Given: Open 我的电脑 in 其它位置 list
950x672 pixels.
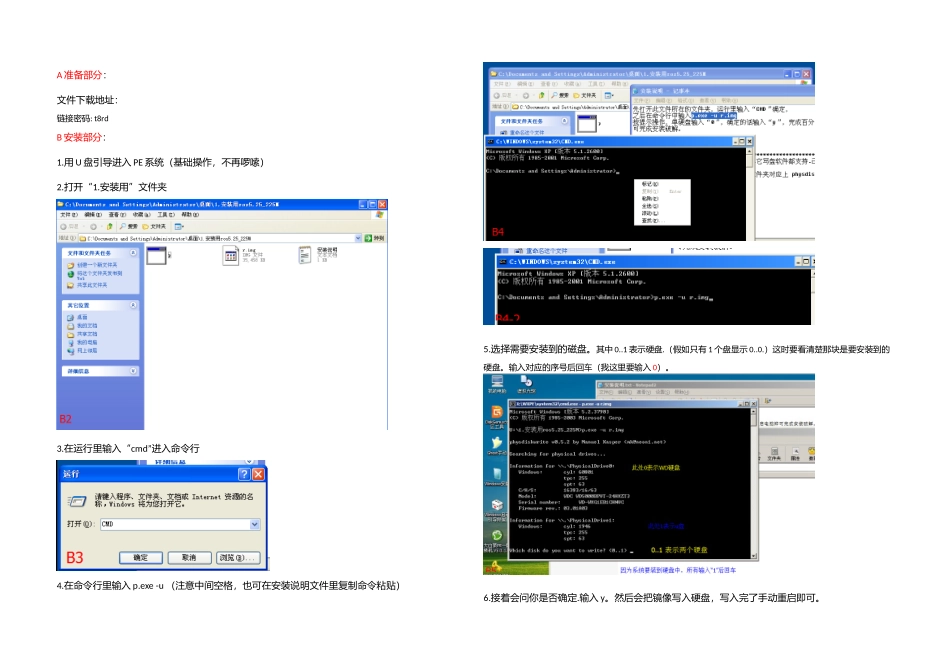Looking at the screenshot, I should (x=82, y=342).
